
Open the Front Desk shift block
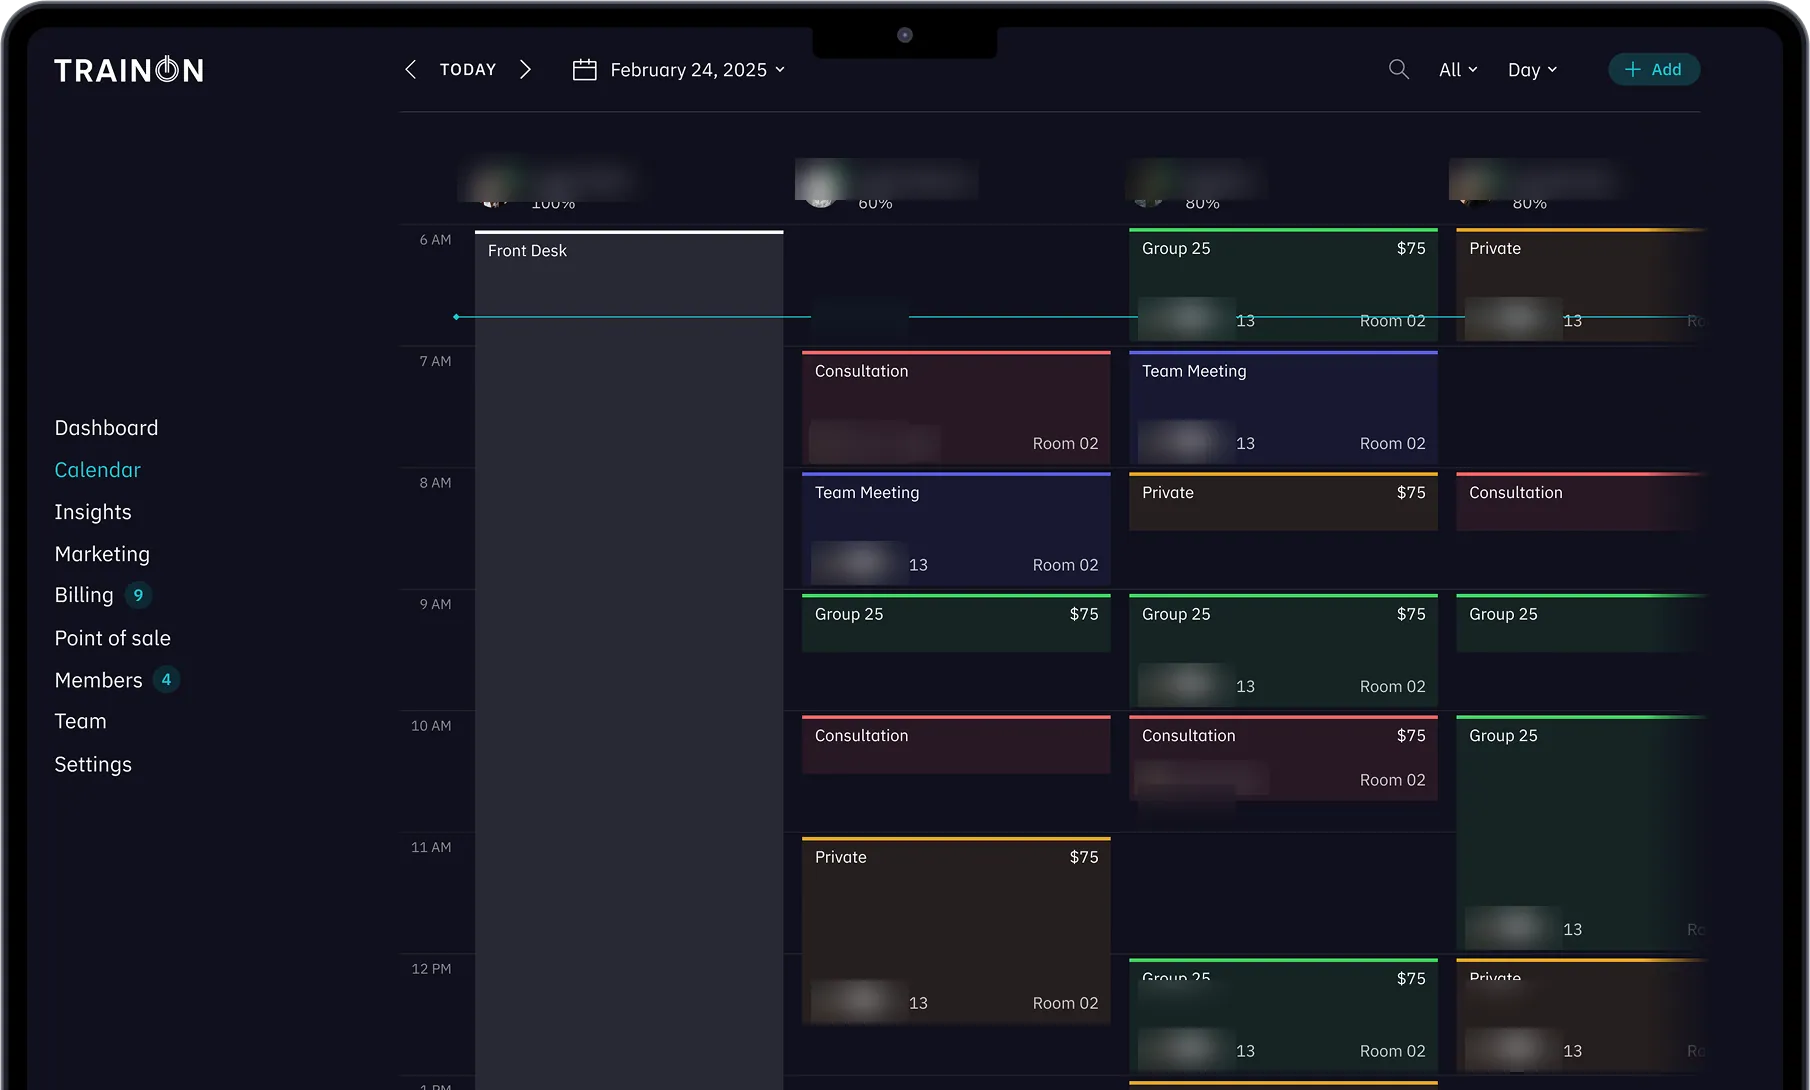629,660
